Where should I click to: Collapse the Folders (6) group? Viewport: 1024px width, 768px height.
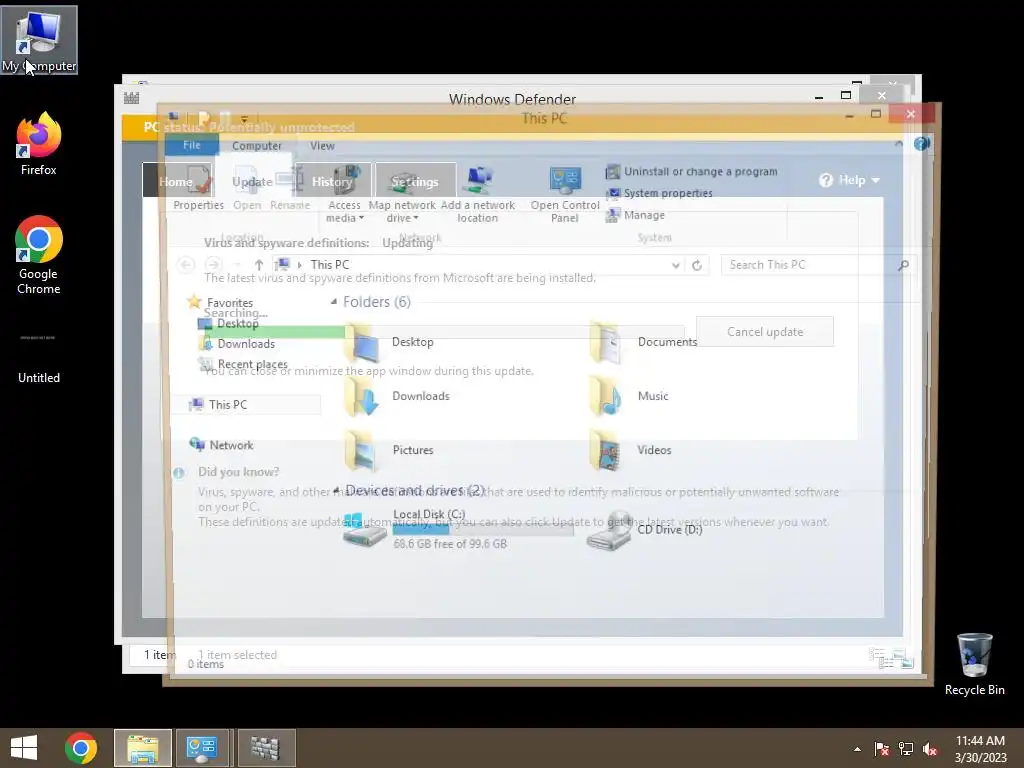tap(334, 302)
